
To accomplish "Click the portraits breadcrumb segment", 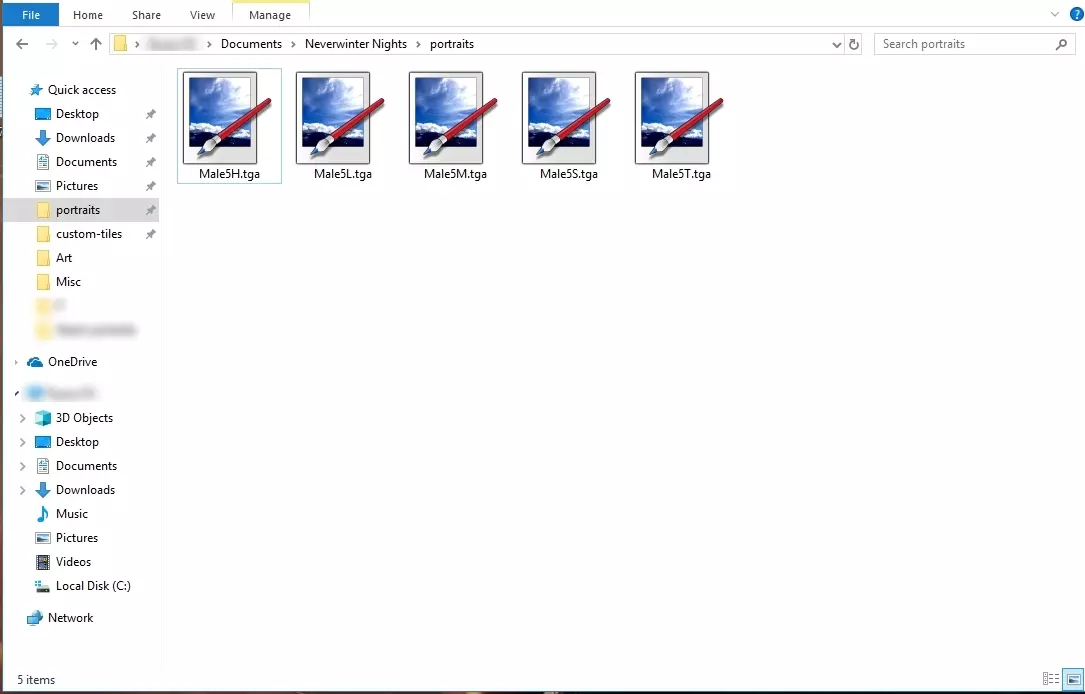I will tap(452, 44).
